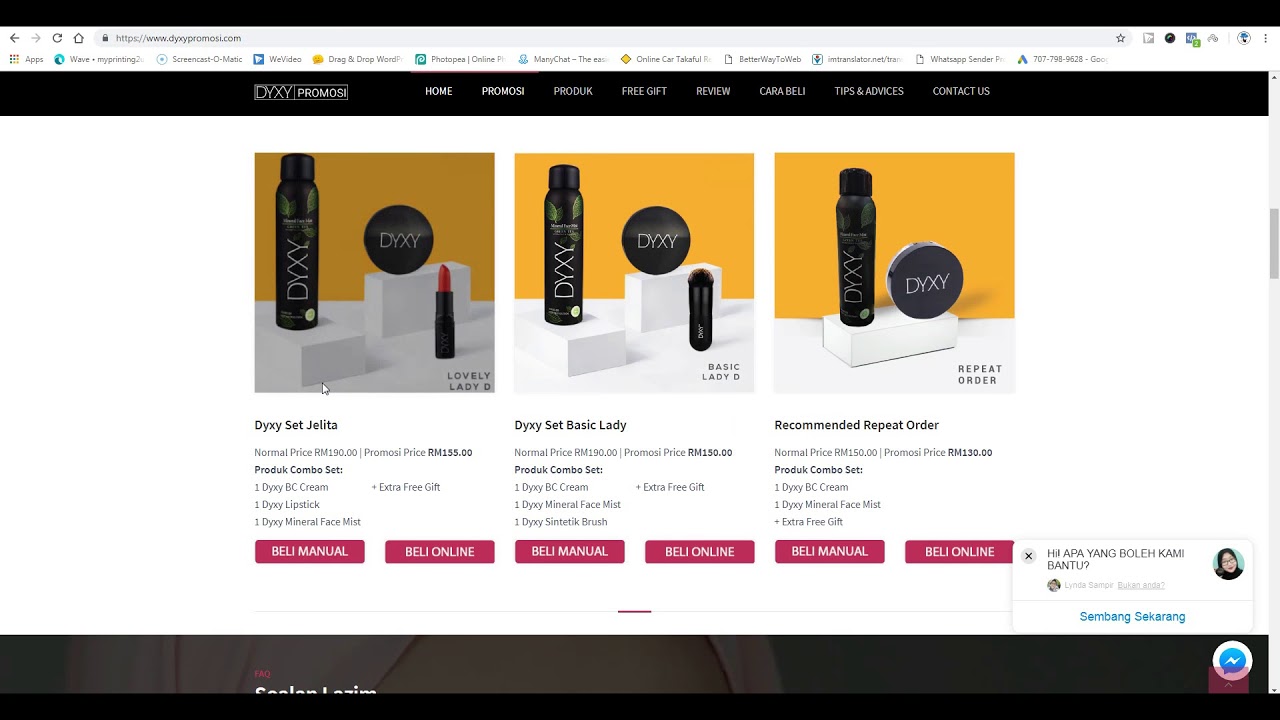Click BELI MANUAL for Dyxy Set Basic Lady
The height and width of the screenshot is (720, 1280).
click(x=570, y=551)
